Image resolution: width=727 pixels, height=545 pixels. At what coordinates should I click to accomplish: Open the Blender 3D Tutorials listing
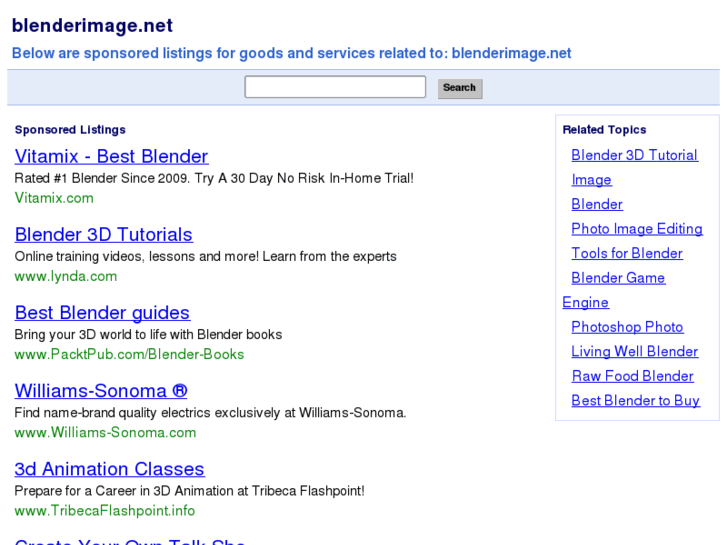pyautogui.click(x=103, y=234)
